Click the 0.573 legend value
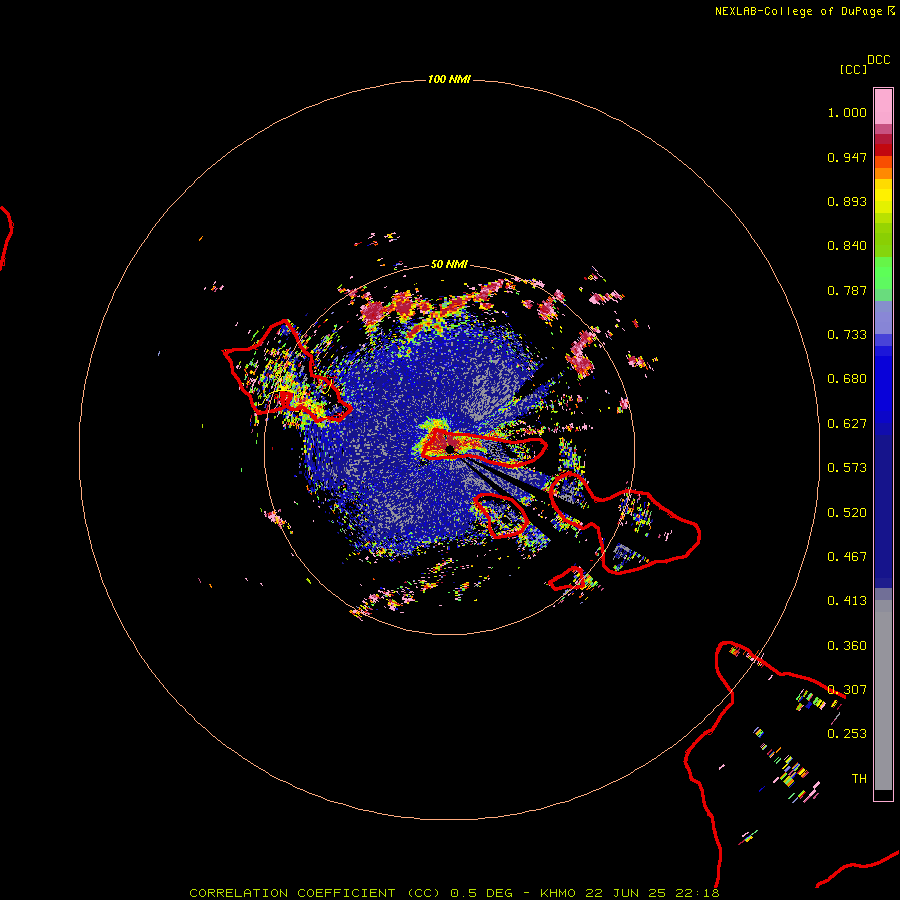 pos(847,468)
